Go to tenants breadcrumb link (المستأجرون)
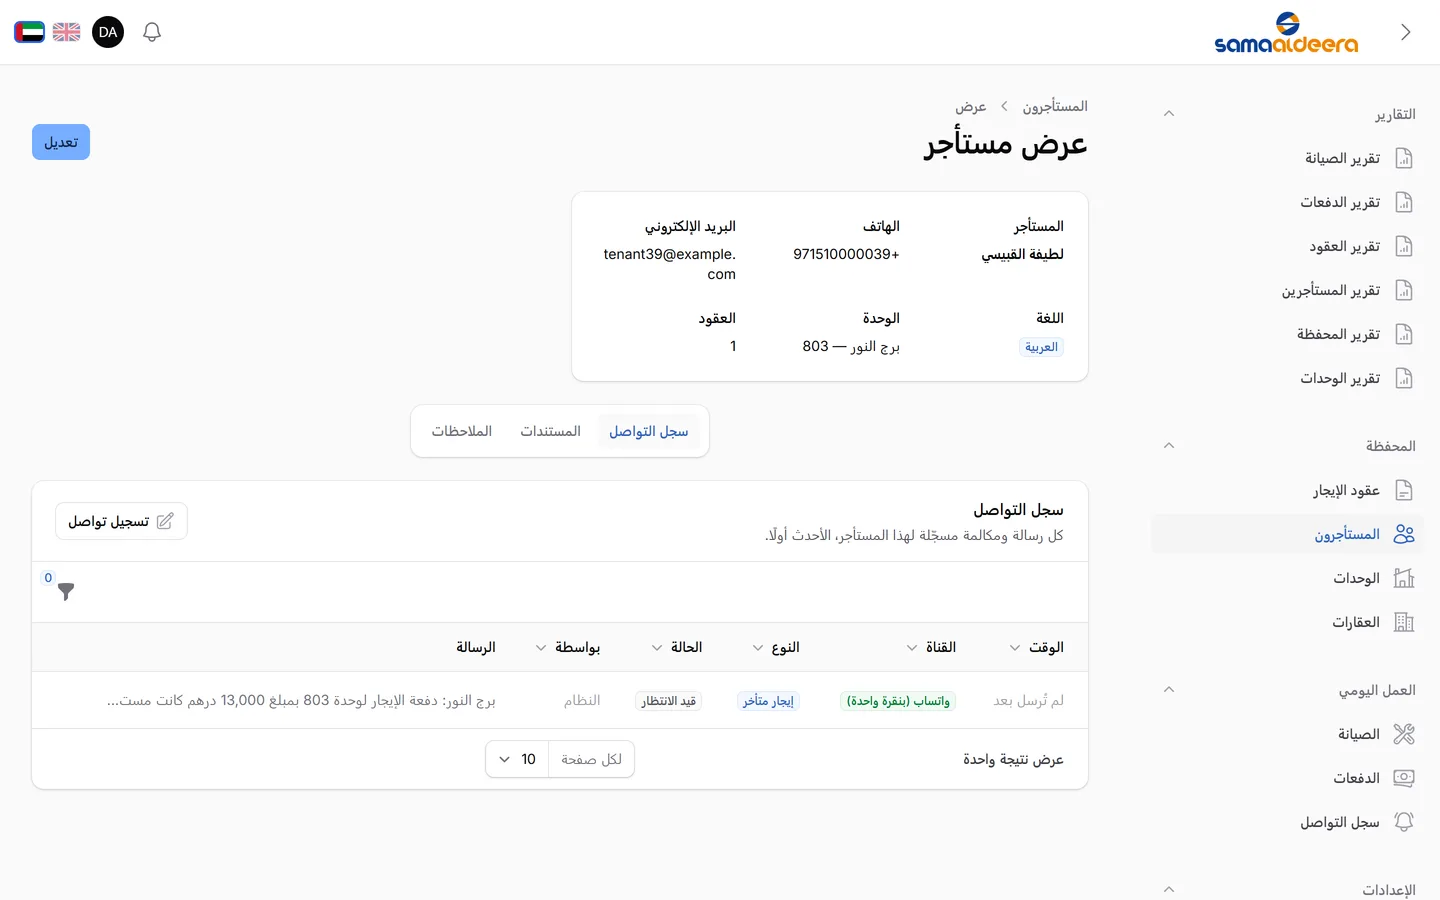The width and height of the screenshot is (1440, 900). tap(1055, 106)
